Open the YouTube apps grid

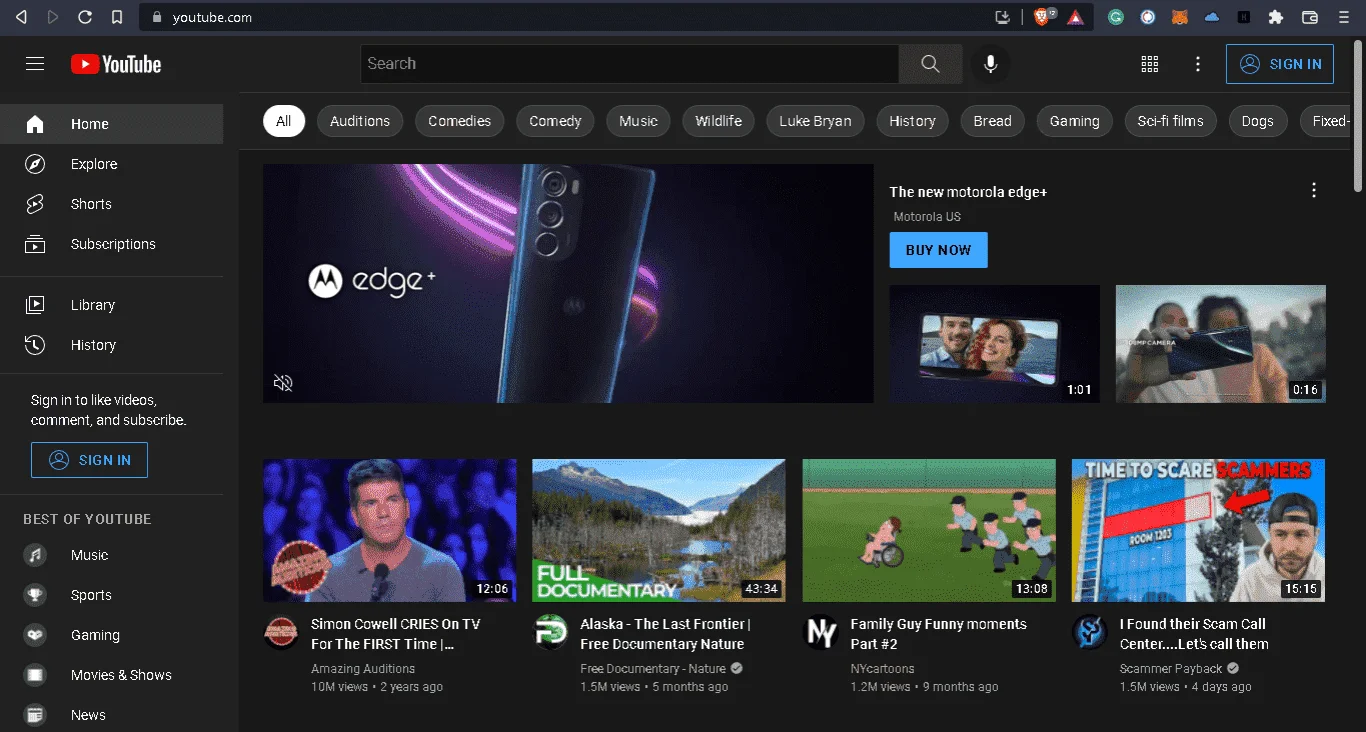tap(1150, 64)
